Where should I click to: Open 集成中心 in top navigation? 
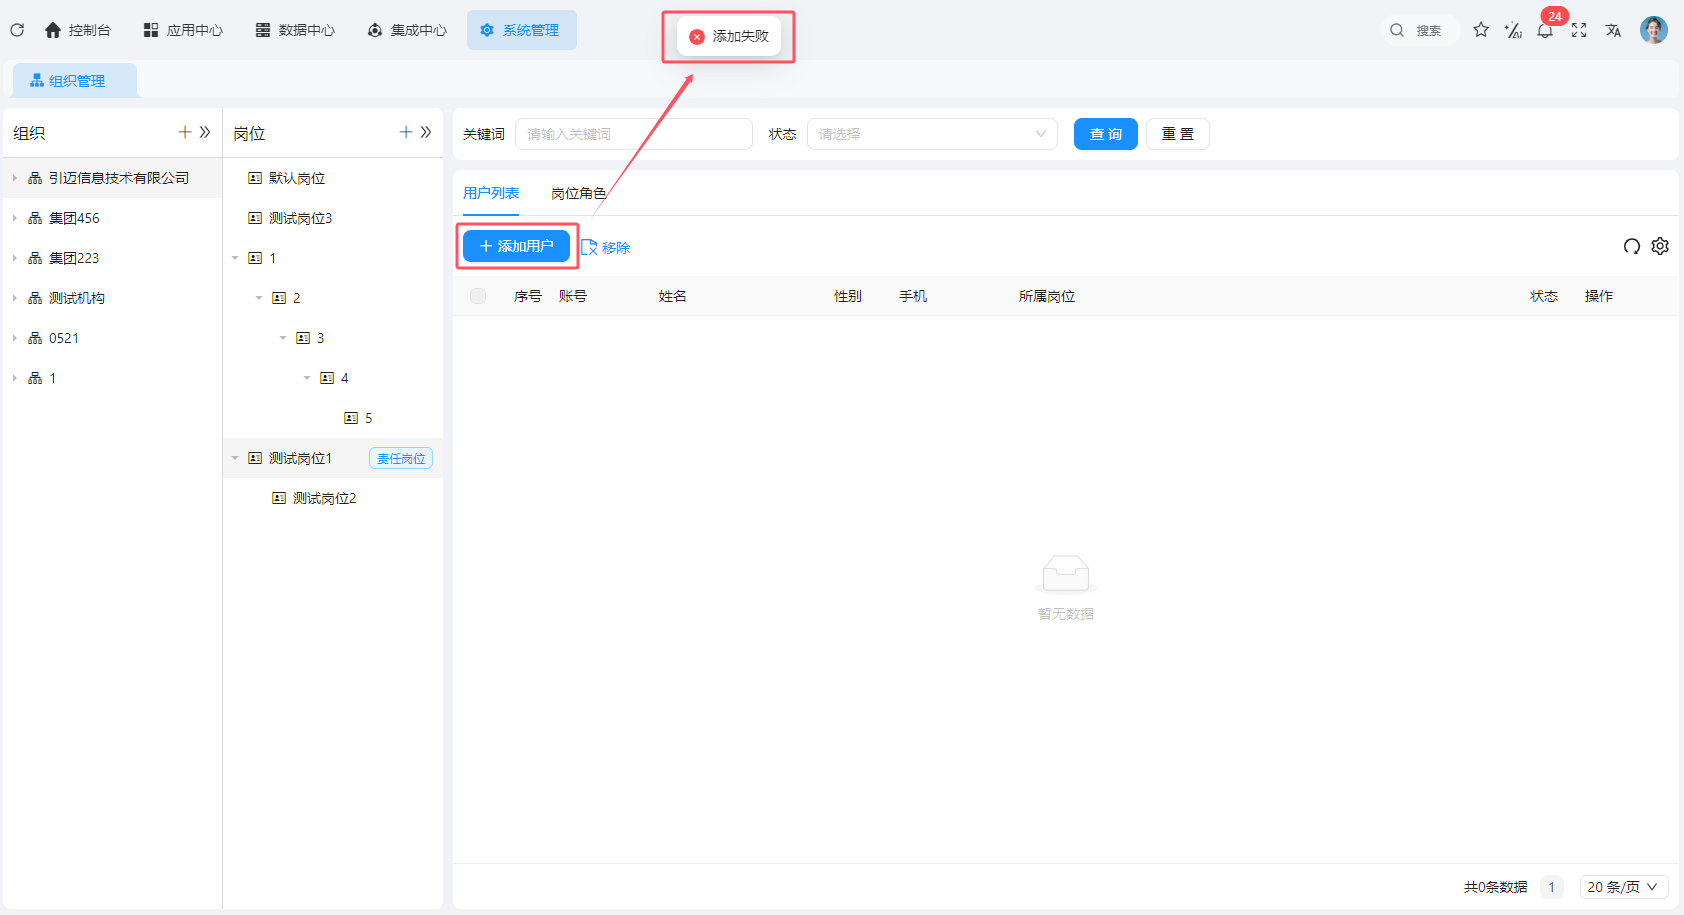408,30
